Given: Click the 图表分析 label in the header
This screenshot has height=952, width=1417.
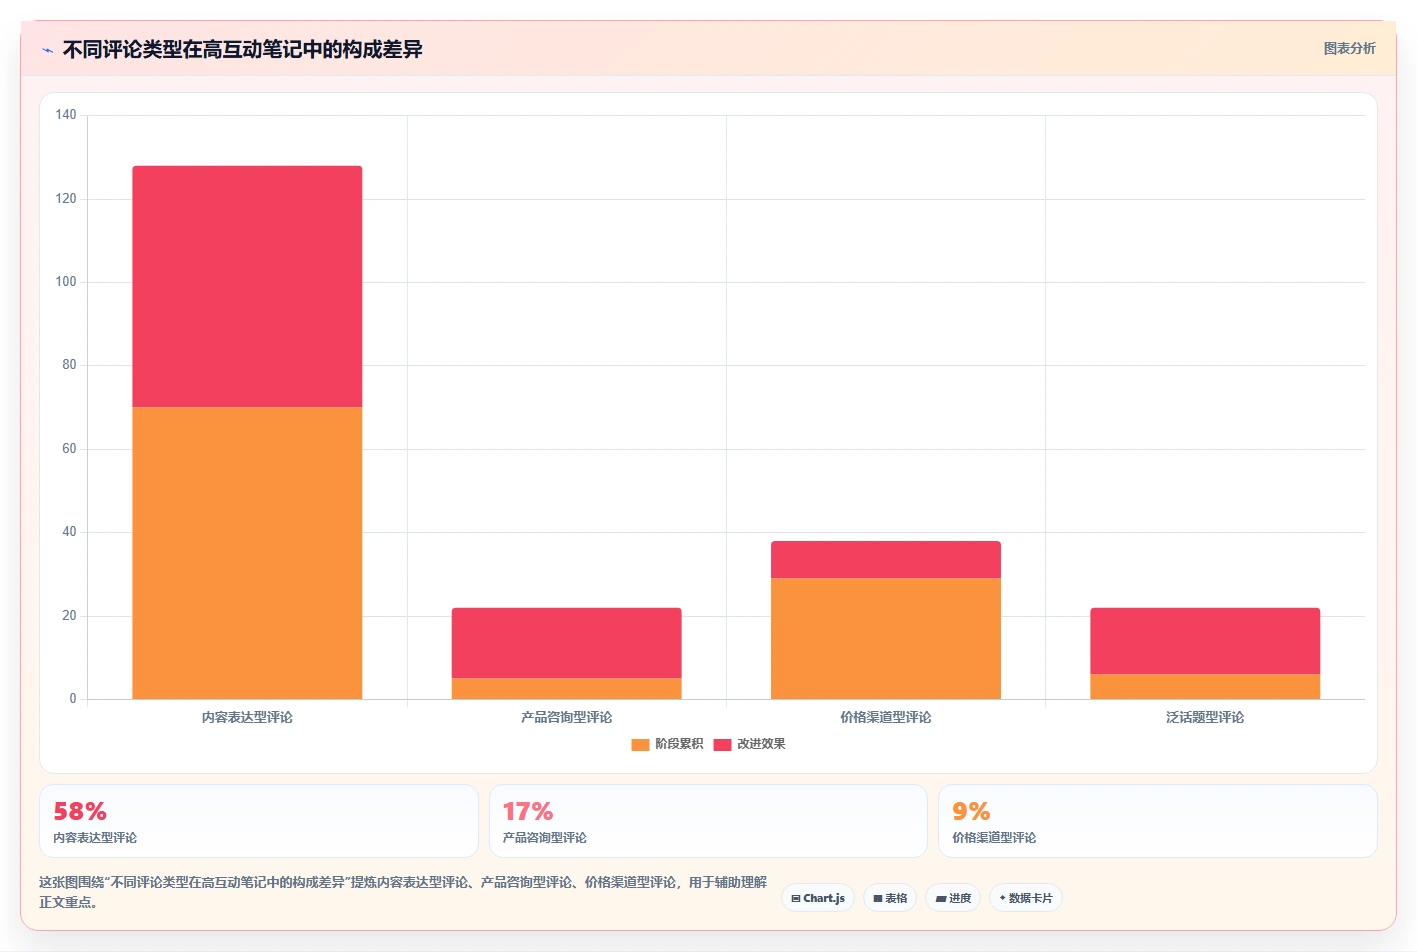Looking at the screenshot, I should (1349, 48).
